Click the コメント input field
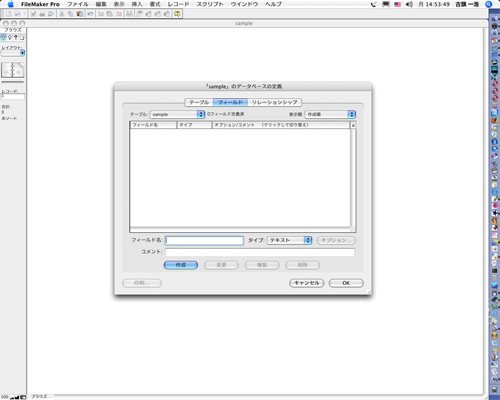Image resolution: width=500 pixels, height=400 pixels. 260,252
